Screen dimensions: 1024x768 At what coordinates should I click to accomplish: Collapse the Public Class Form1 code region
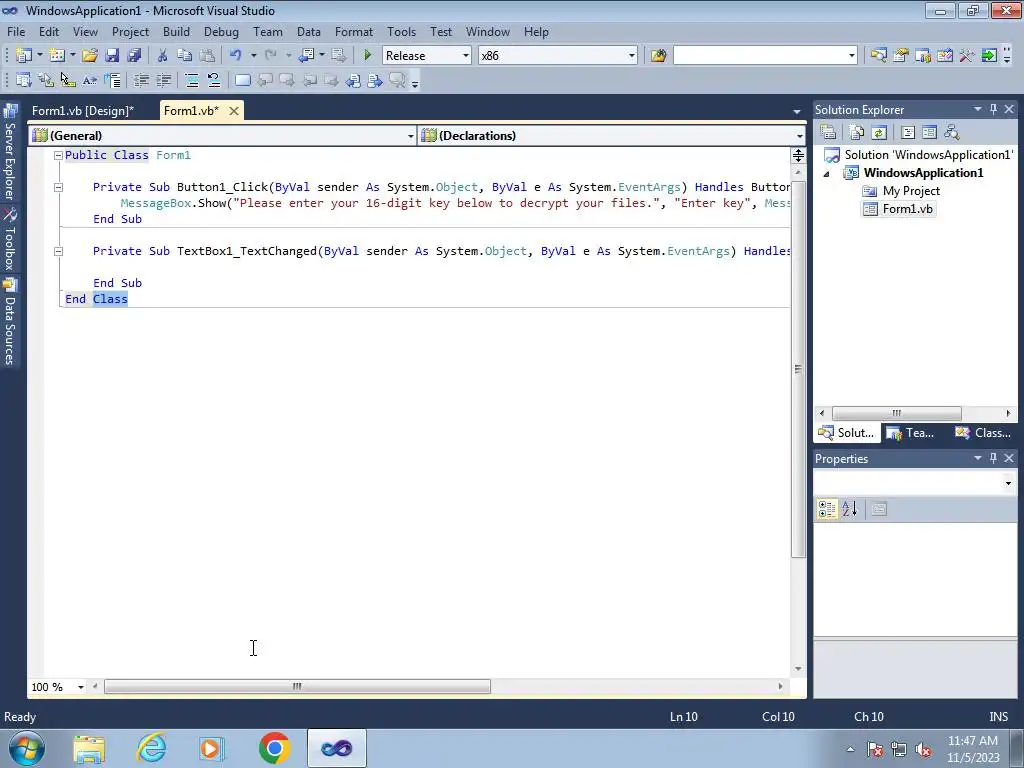pyautogui.click(x=58, y=155)
